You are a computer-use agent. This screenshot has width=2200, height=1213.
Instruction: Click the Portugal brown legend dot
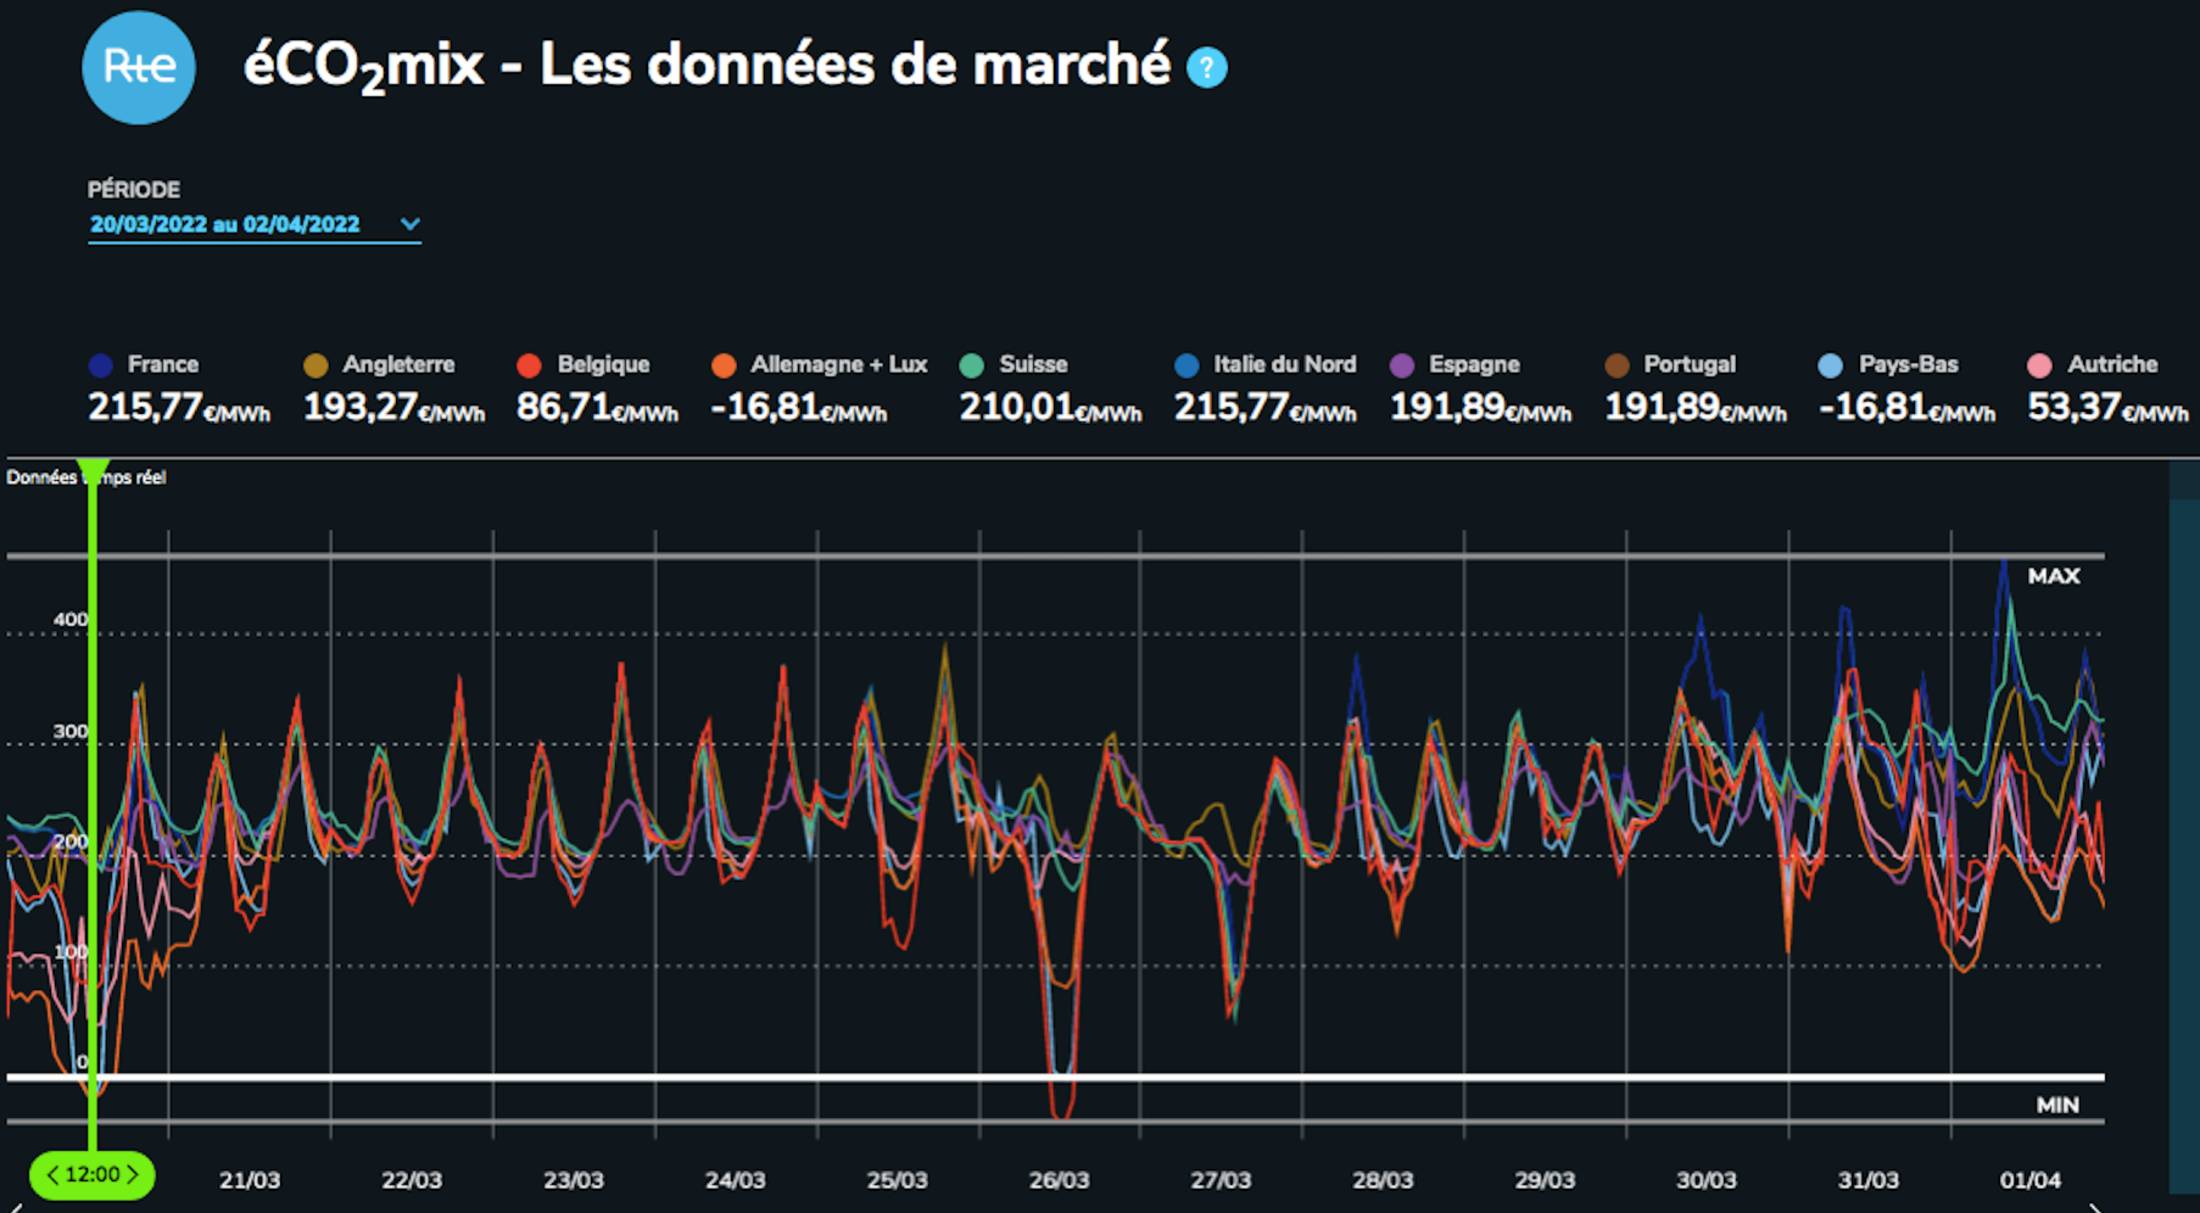tap(1616, 365)
